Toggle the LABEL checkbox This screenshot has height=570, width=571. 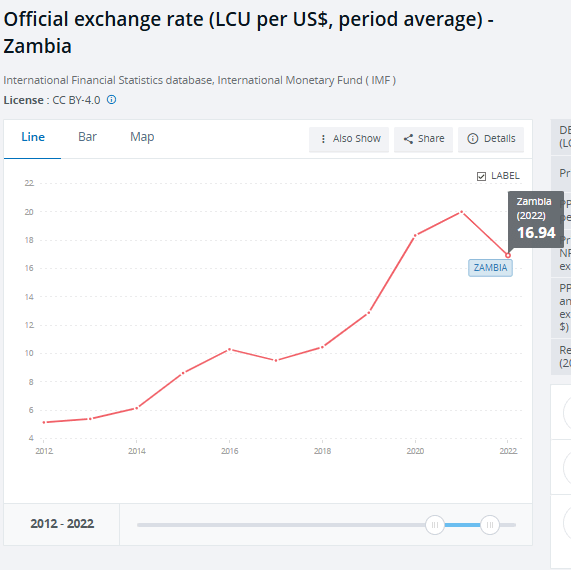[481, 176]
